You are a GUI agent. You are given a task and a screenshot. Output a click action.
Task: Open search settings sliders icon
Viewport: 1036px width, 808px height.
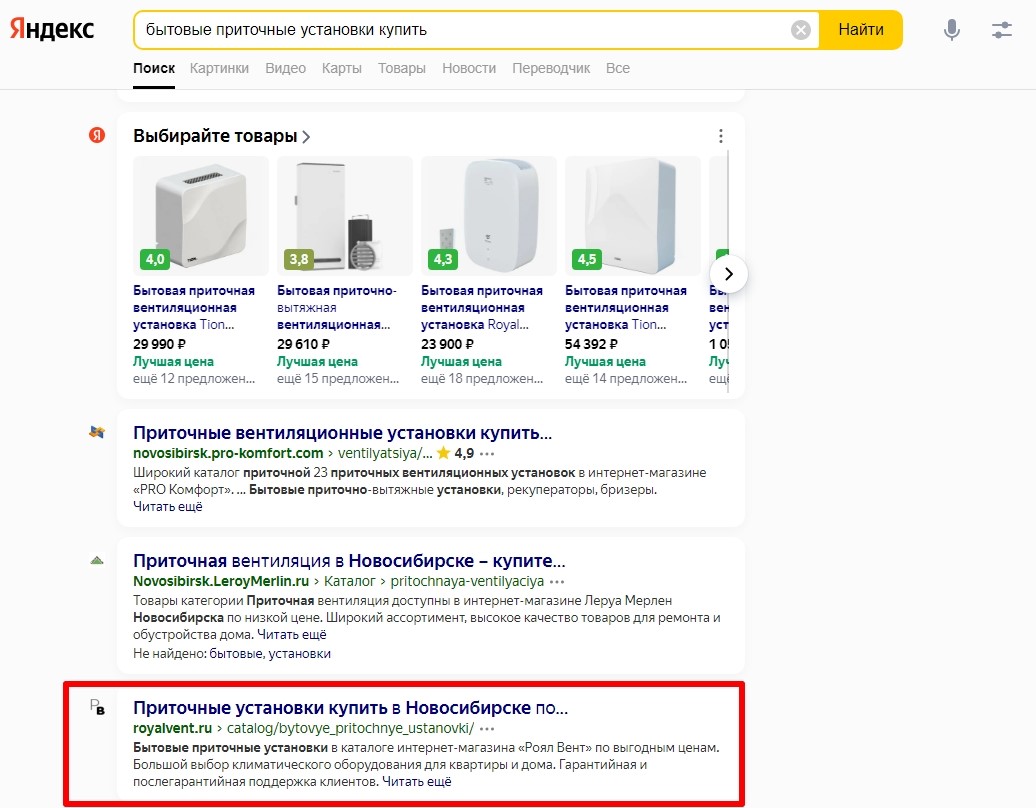(x=1002, y=30)
